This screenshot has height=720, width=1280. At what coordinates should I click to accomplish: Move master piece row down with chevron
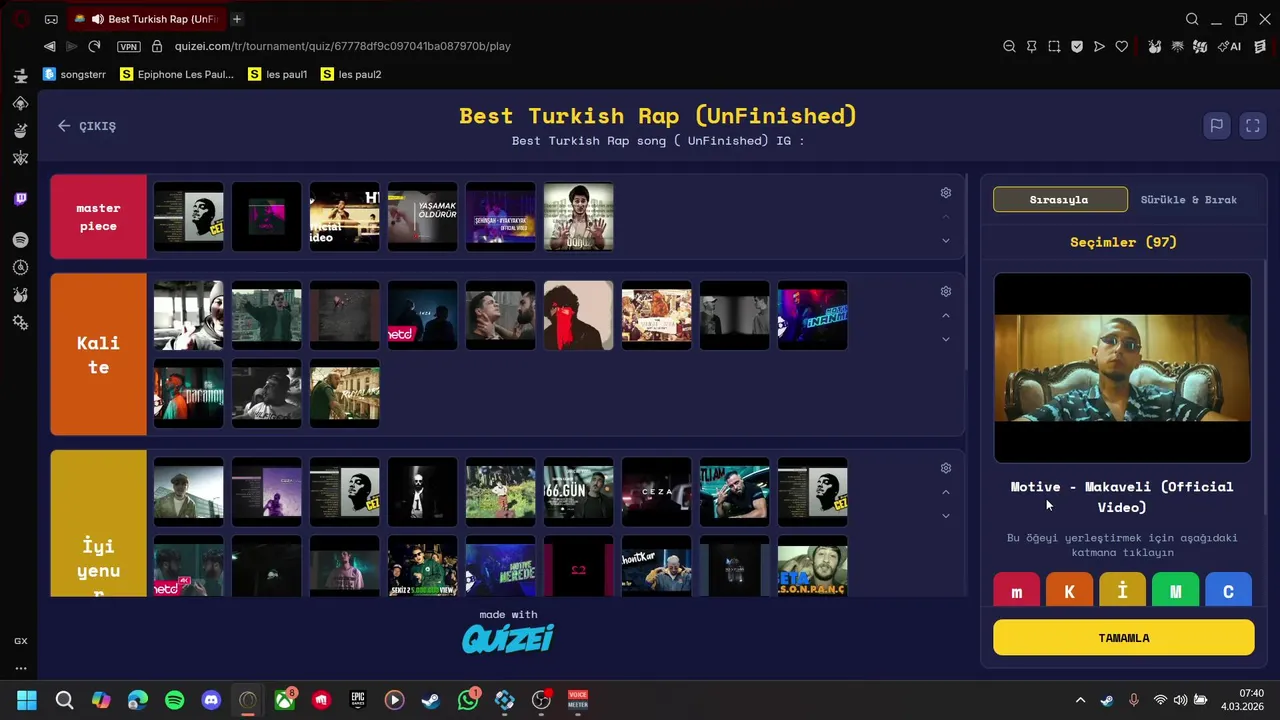[x=946, y=241]
